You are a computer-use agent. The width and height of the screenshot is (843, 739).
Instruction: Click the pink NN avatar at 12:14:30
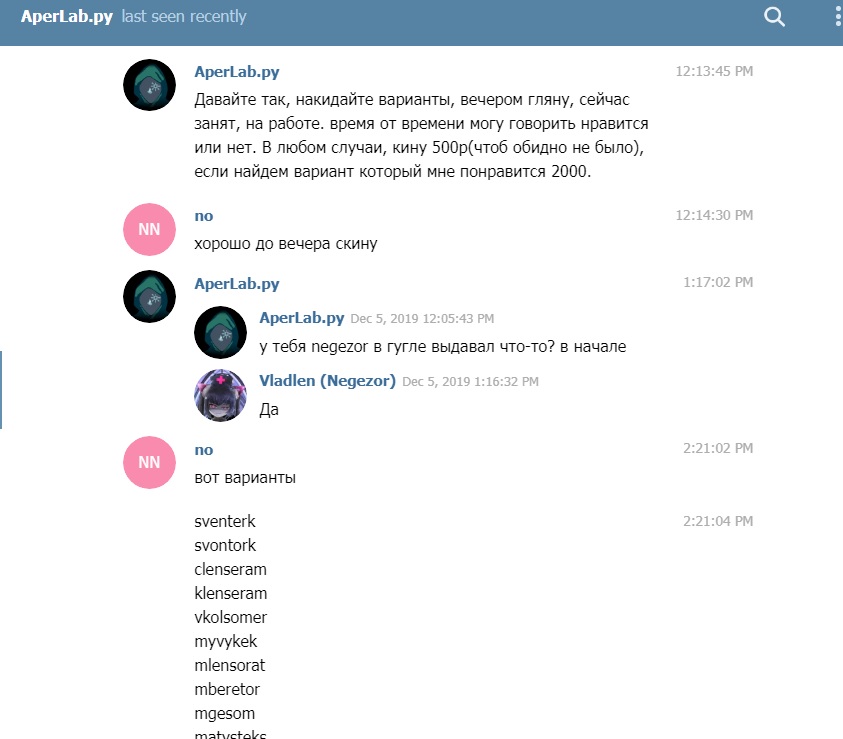click(149, 229)
